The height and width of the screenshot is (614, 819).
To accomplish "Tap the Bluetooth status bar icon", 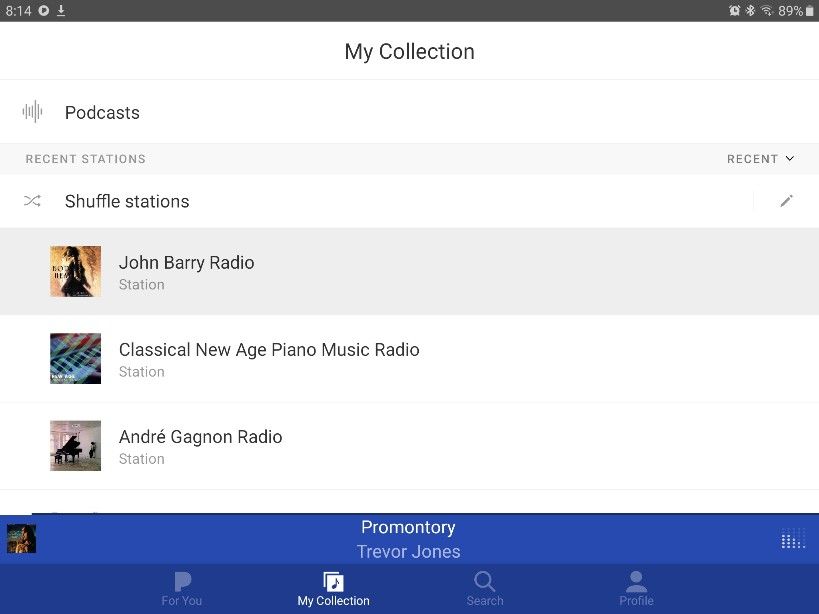I will (x=749, y=10).
